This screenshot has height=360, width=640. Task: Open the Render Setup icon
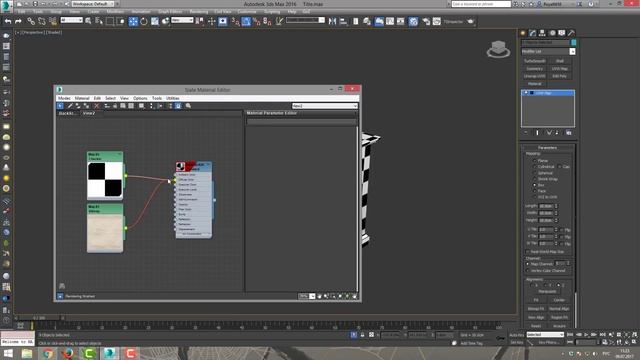tap(426, 21)
